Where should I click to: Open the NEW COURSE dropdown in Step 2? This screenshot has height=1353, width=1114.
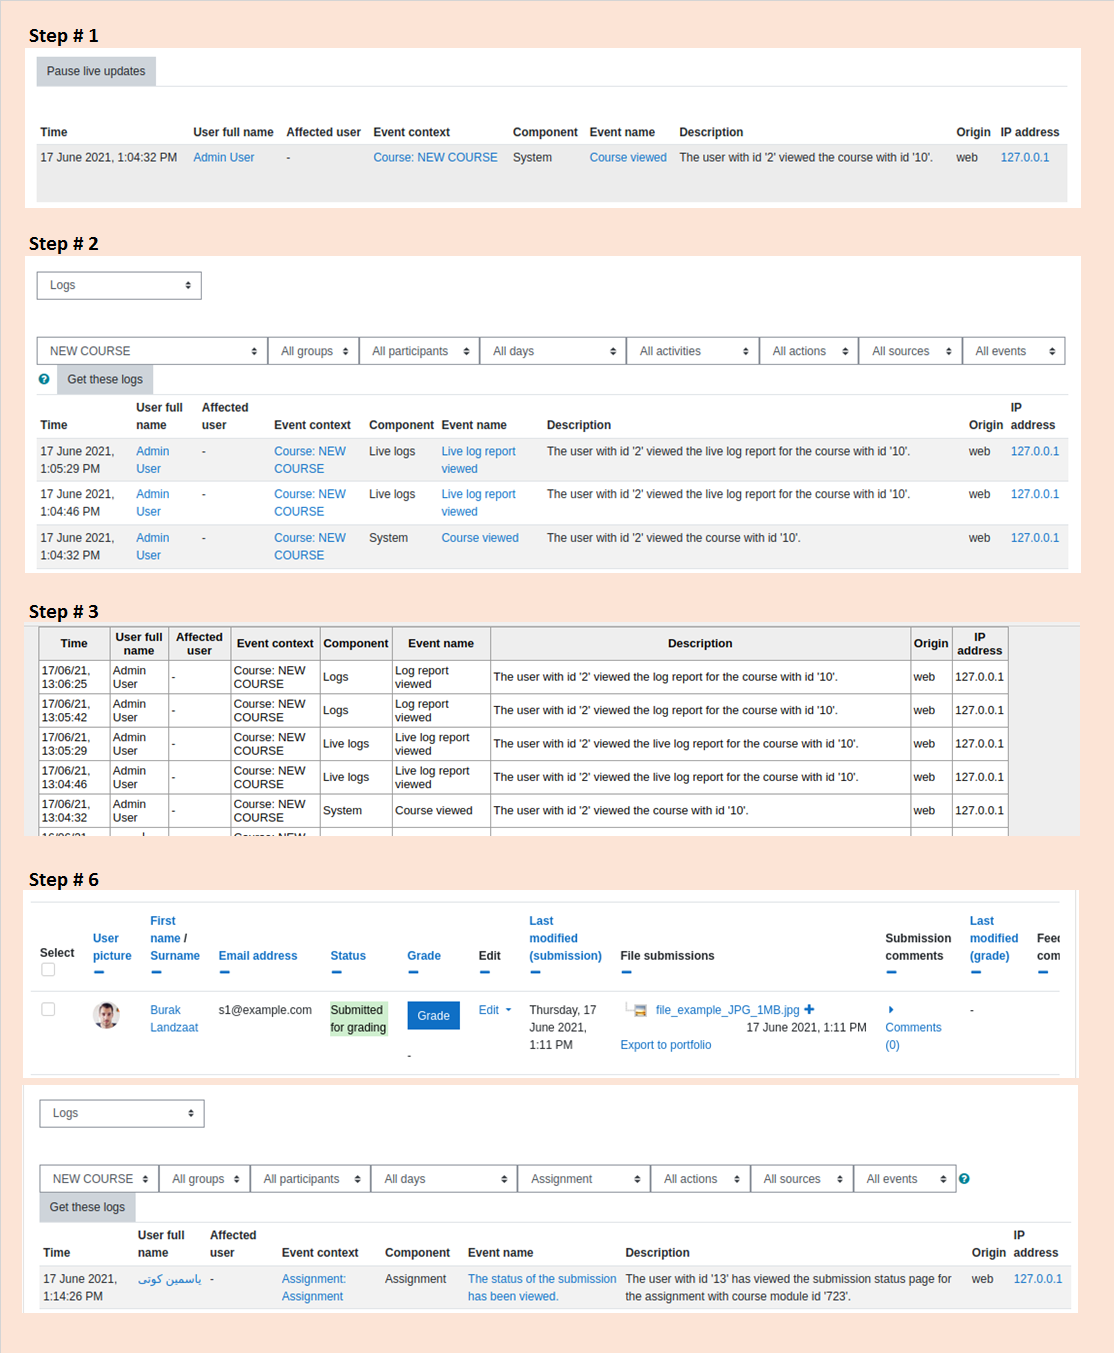[x=152, y=351]
